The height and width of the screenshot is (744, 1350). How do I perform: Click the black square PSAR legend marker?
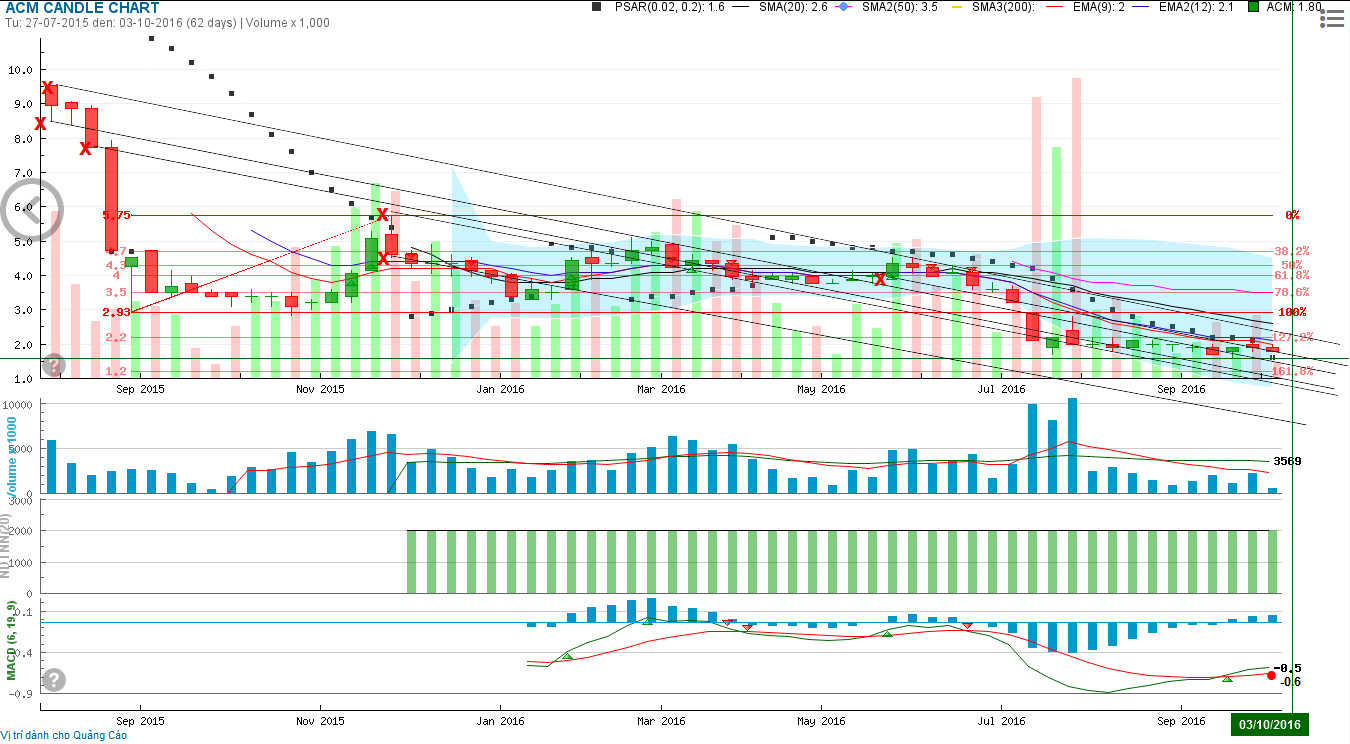coord(597,7)
